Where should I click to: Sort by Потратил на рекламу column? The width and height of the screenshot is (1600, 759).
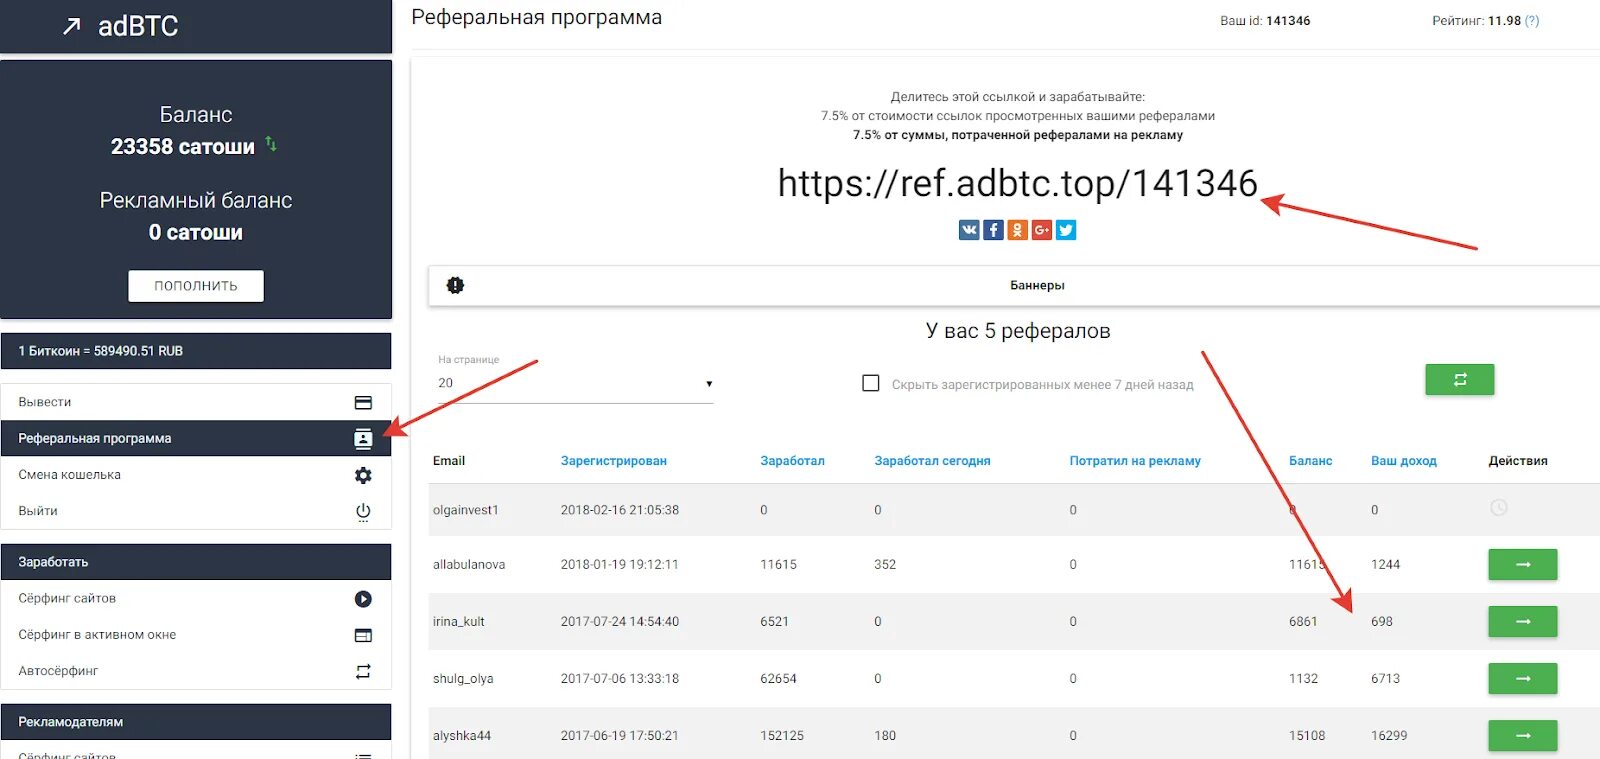click(x=1135, y=461)
